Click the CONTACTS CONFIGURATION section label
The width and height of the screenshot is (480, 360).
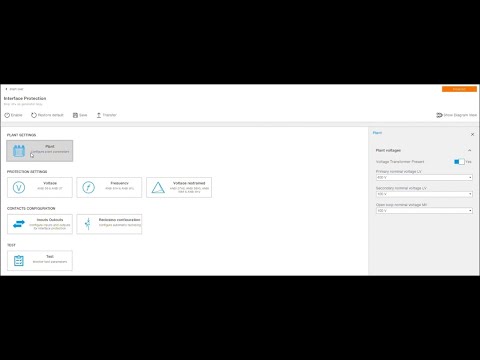coord(31,208)
